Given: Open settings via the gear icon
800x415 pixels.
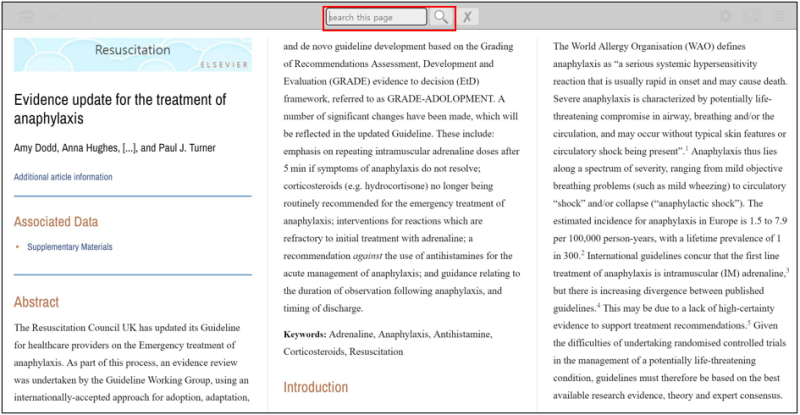Looking at the screenshot, I should (x=725, y=16).
